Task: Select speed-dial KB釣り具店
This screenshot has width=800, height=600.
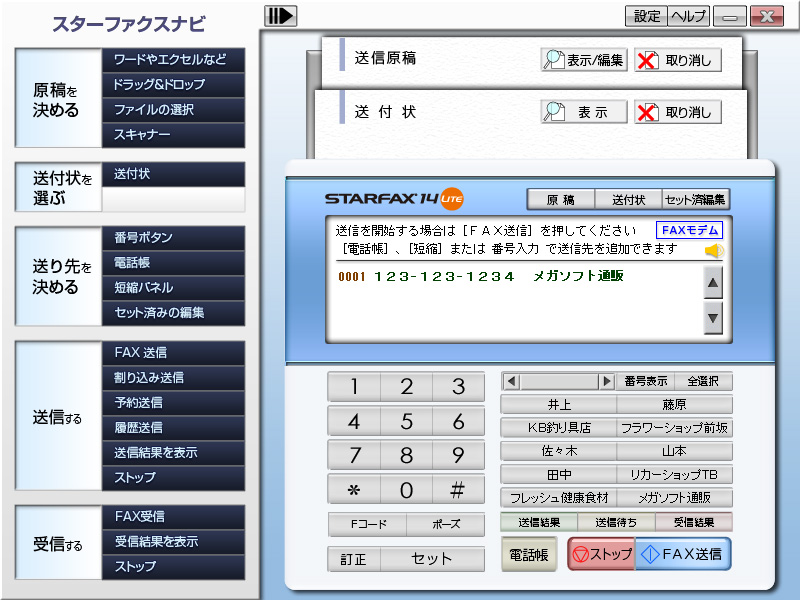Action: coord(559,428)
